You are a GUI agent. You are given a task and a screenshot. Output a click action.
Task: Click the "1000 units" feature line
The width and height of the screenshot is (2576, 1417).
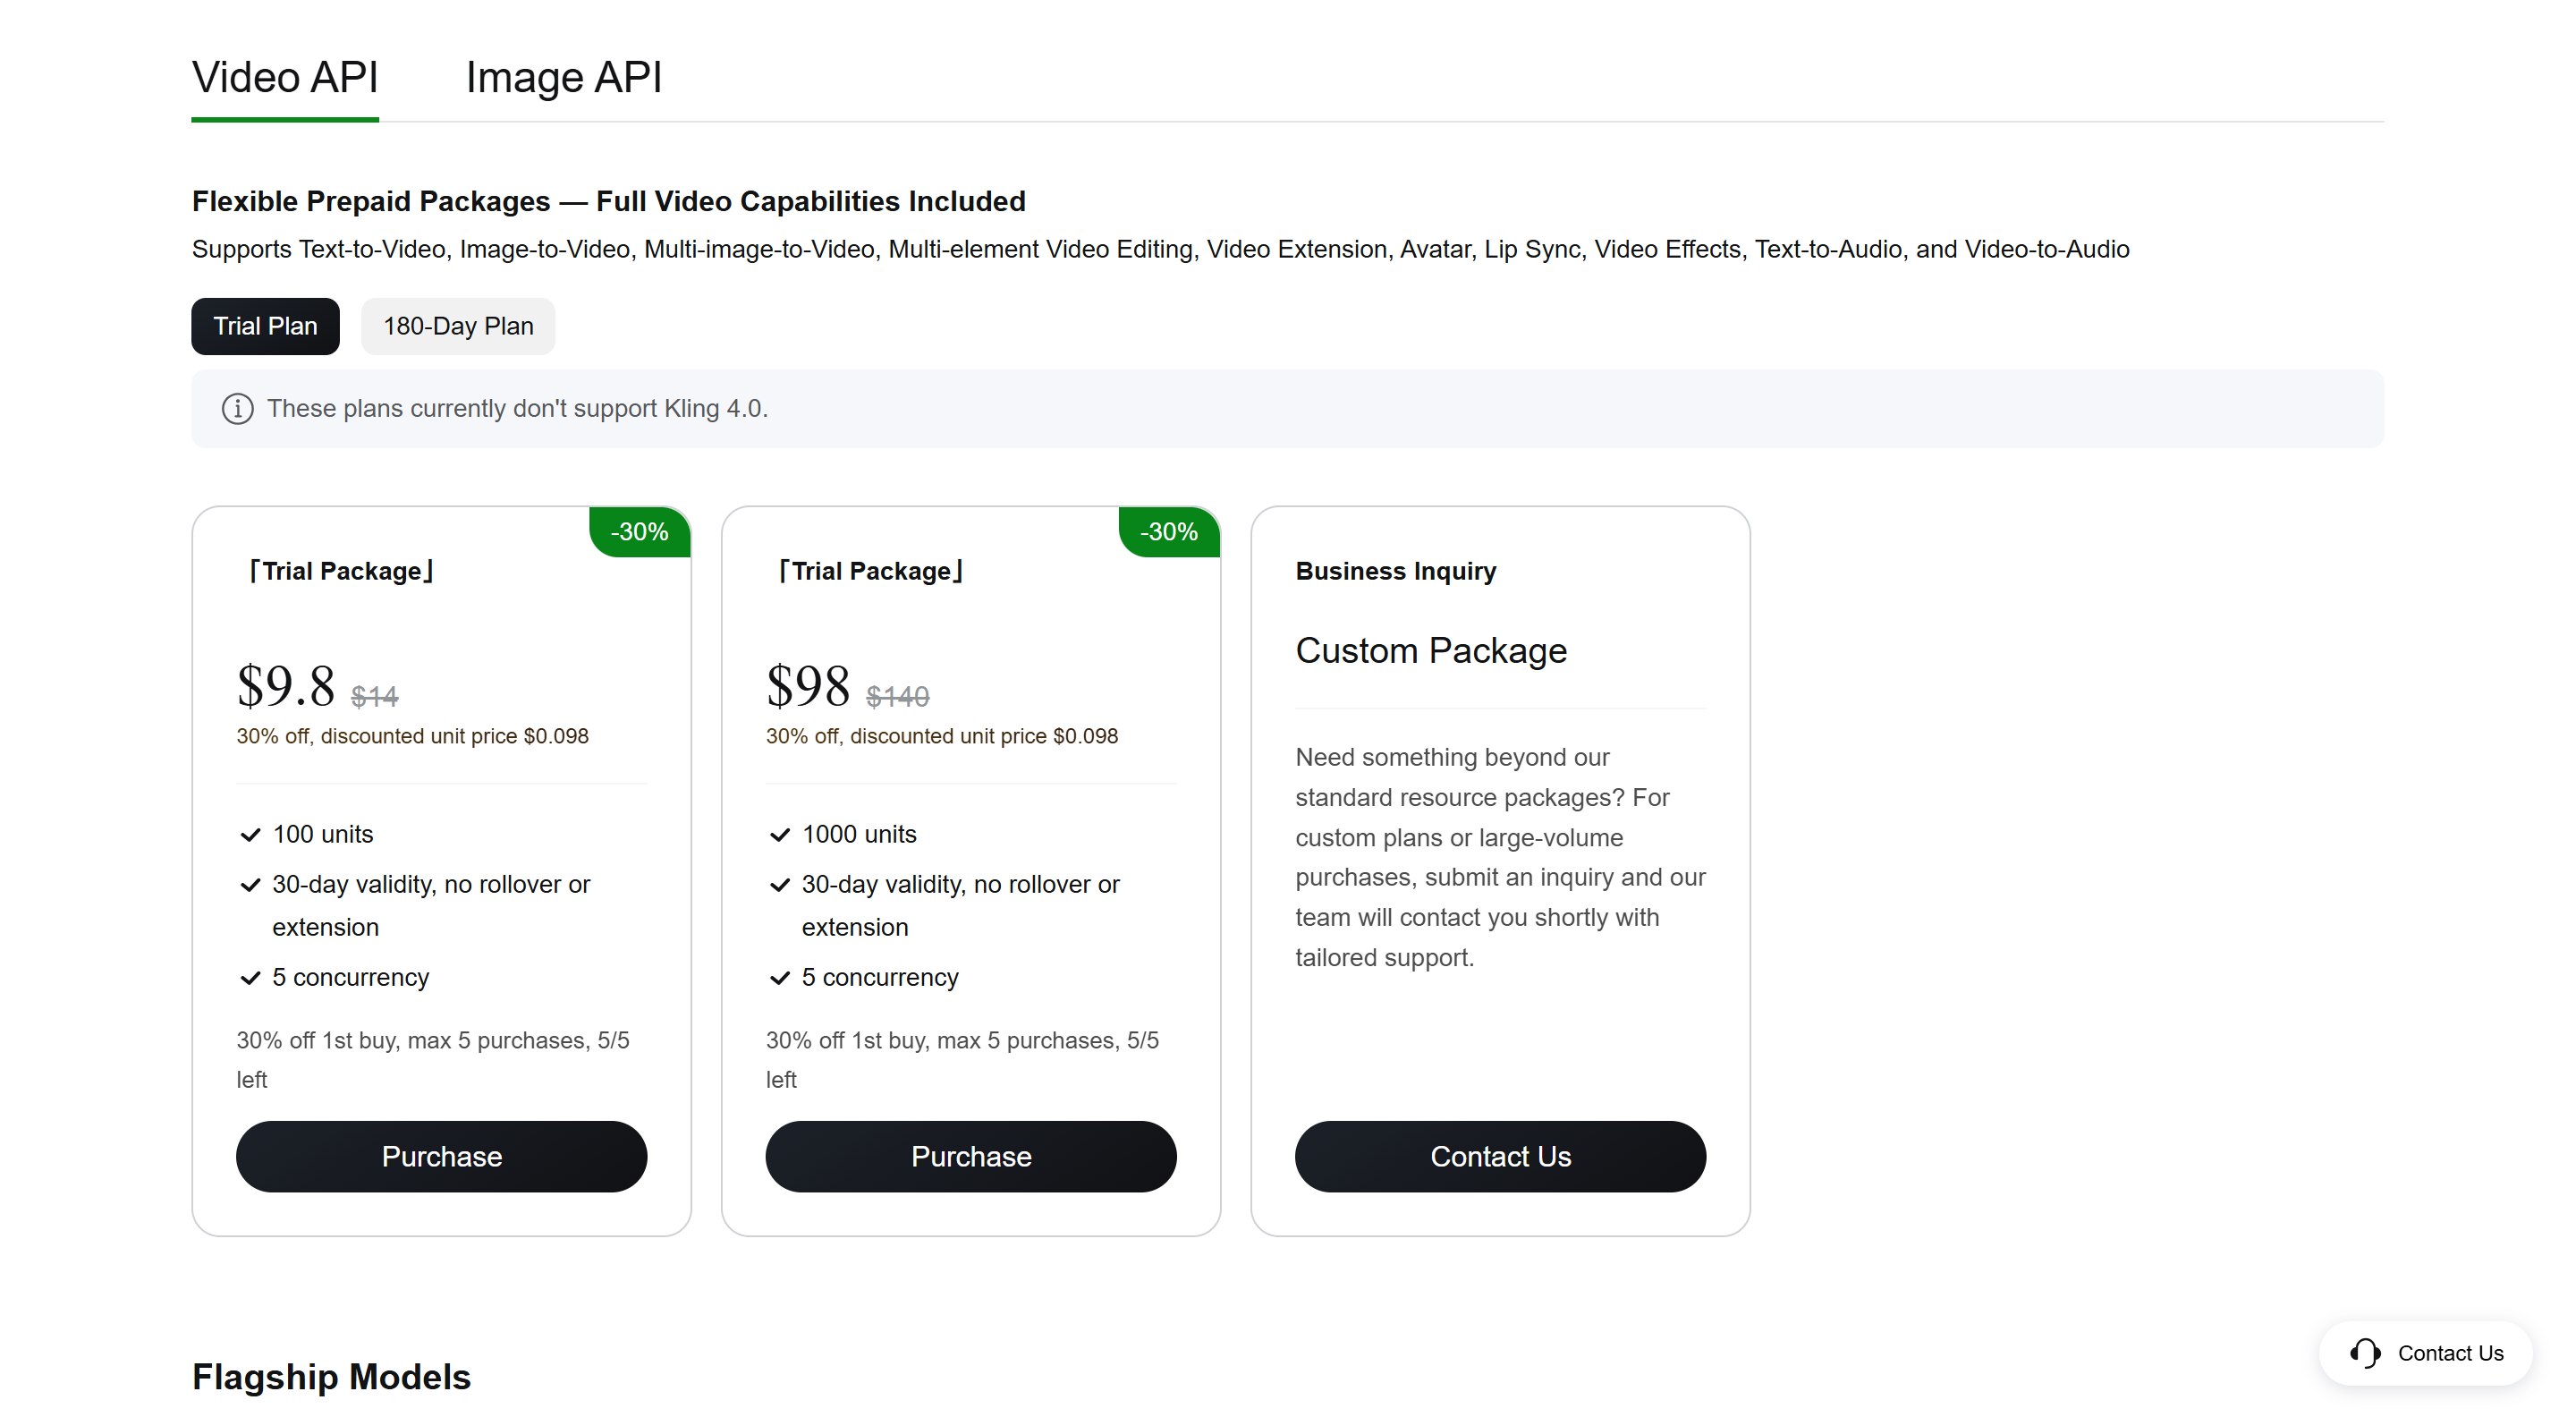(x=859, y=834)
